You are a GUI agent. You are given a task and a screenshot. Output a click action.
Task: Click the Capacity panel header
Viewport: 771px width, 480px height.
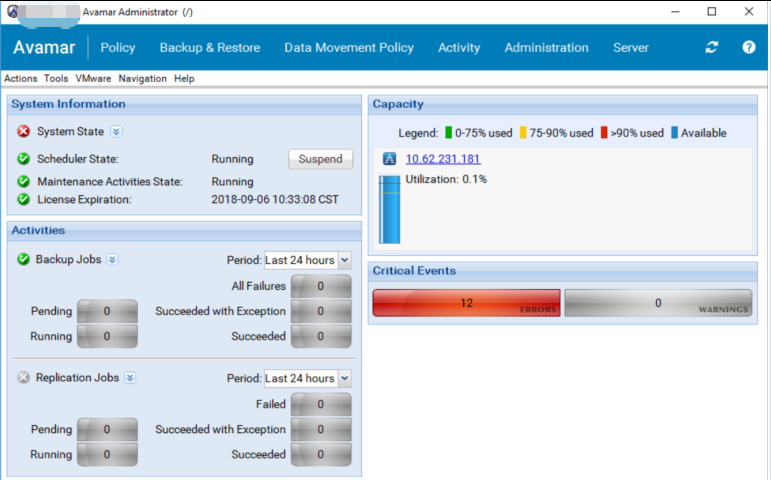pyautogui.click(x=563, y=104)
